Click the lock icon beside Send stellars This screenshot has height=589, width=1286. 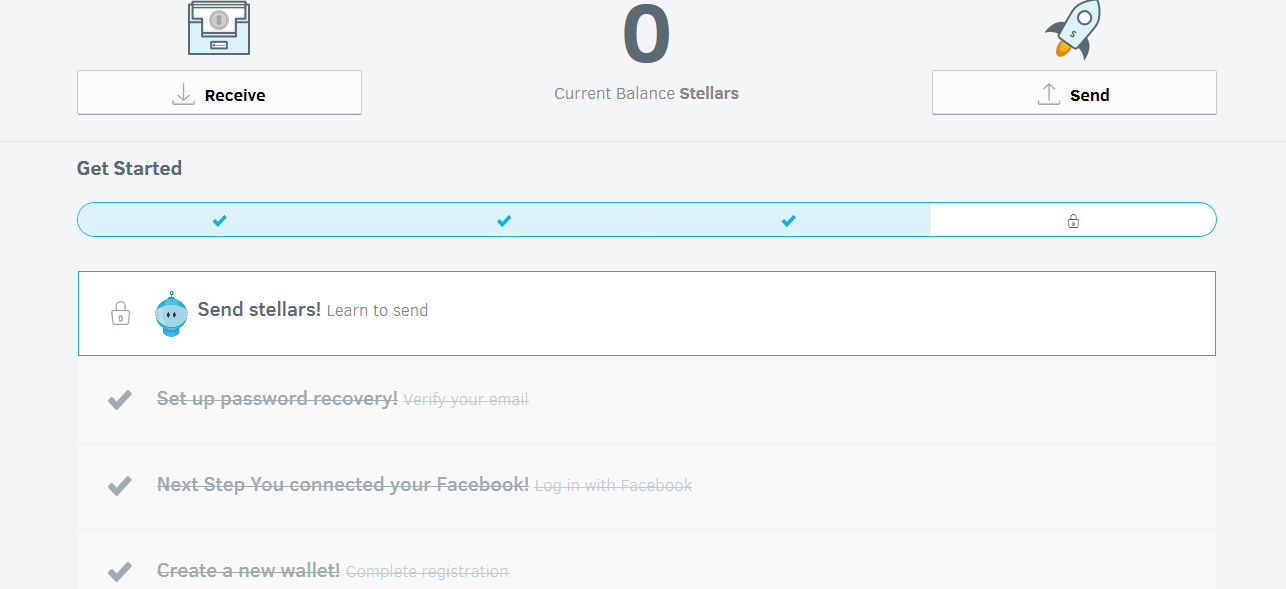pyautogui.click(x=120, y=313)
